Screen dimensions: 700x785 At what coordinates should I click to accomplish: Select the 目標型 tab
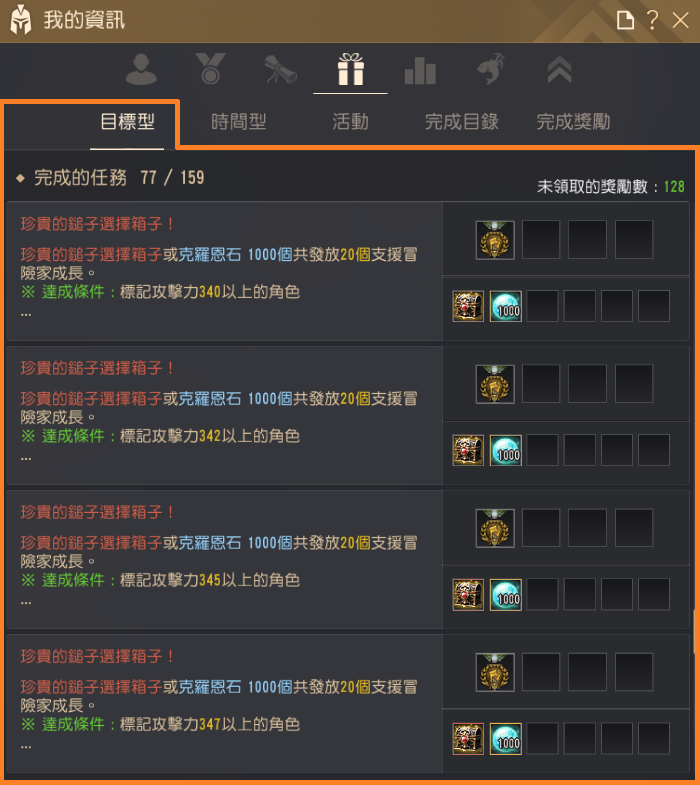click(127, 122)
